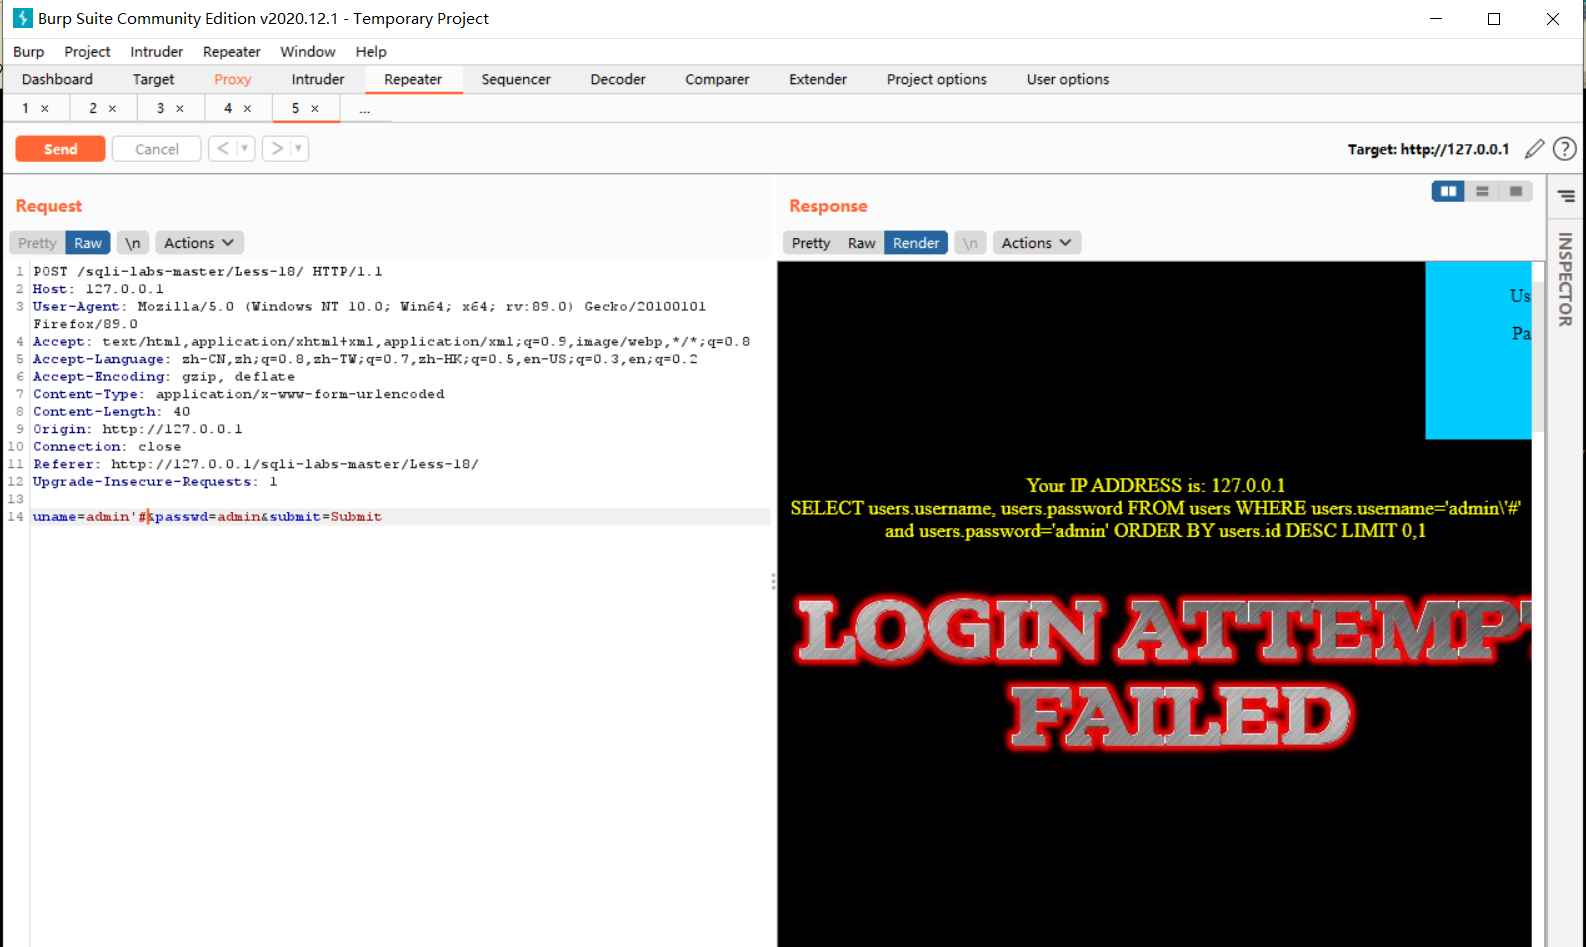Open the User options tab
The height and width of the screenshot is (947, 1586).
click(1068, 80)
